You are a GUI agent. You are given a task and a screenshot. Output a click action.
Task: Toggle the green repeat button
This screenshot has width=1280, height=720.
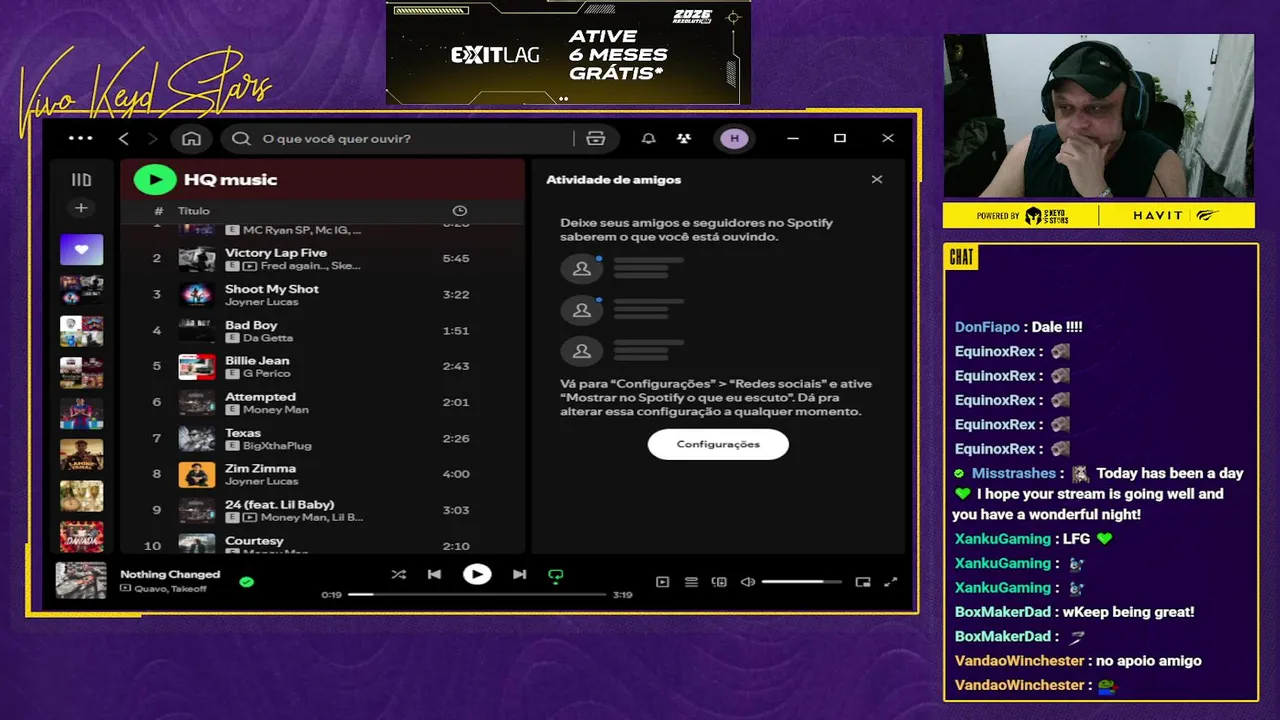point(556,575)
